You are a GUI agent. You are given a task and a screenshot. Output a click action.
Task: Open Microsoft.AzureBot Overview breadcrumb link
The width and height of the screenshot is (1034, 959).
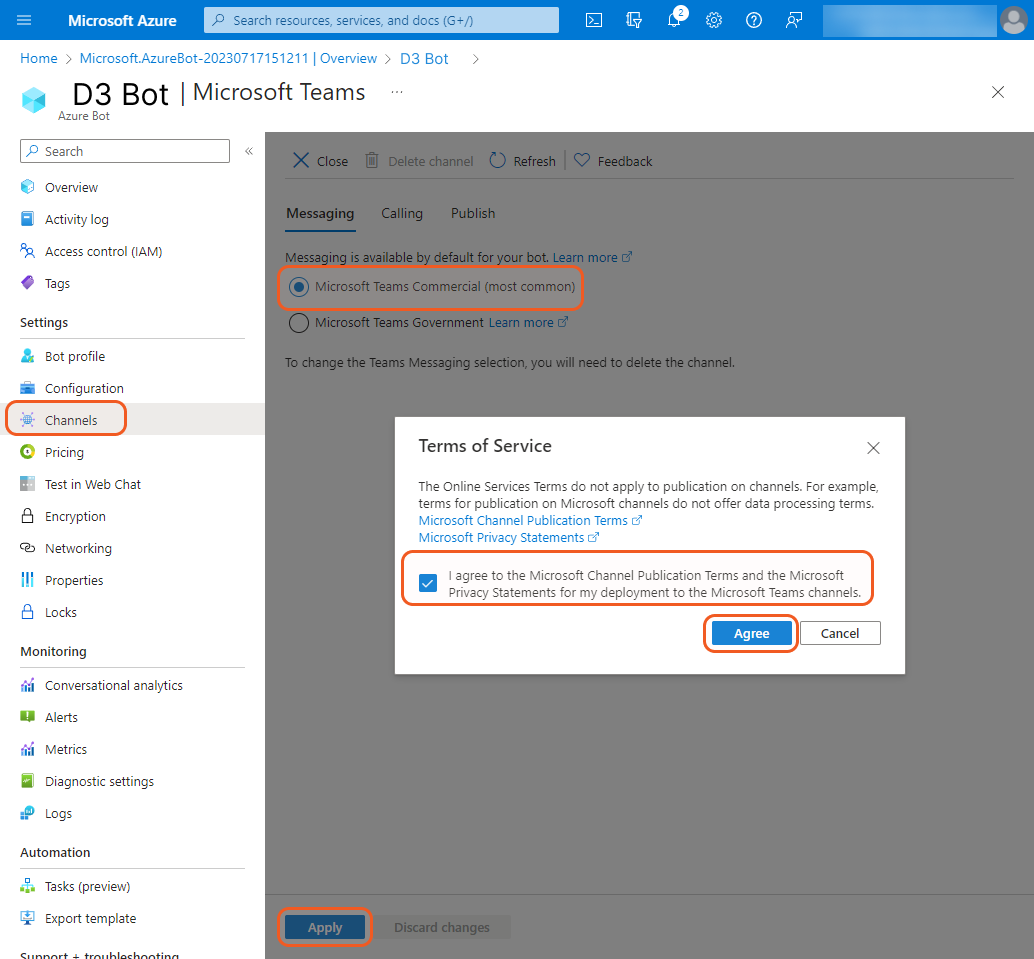click(x=228, y=59)
